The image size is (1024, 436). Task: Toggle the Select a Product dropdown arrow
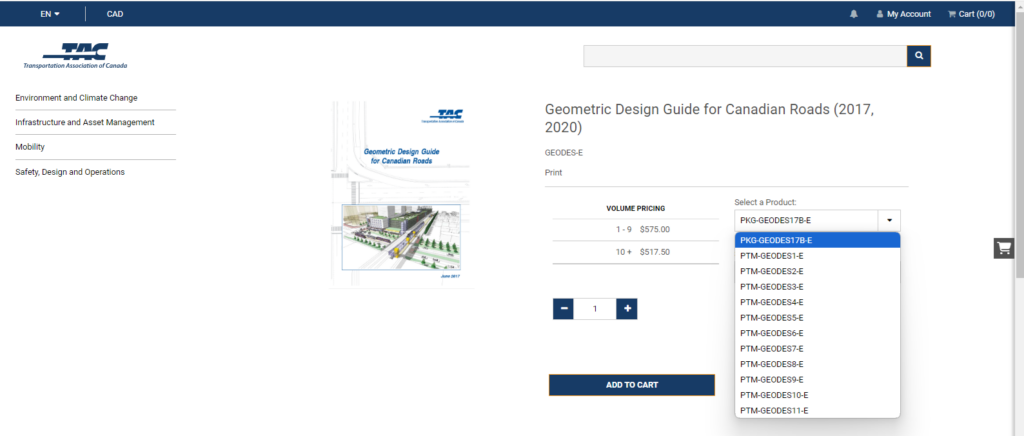[889, 221]
